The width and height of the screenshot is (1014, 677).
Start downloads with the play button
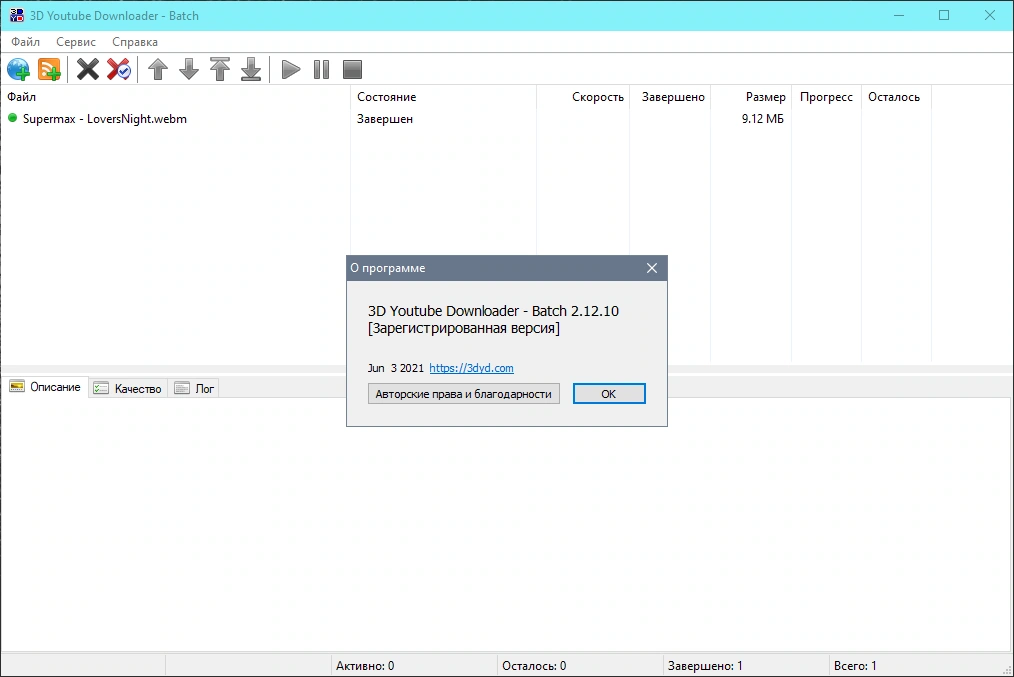point(290,69)
